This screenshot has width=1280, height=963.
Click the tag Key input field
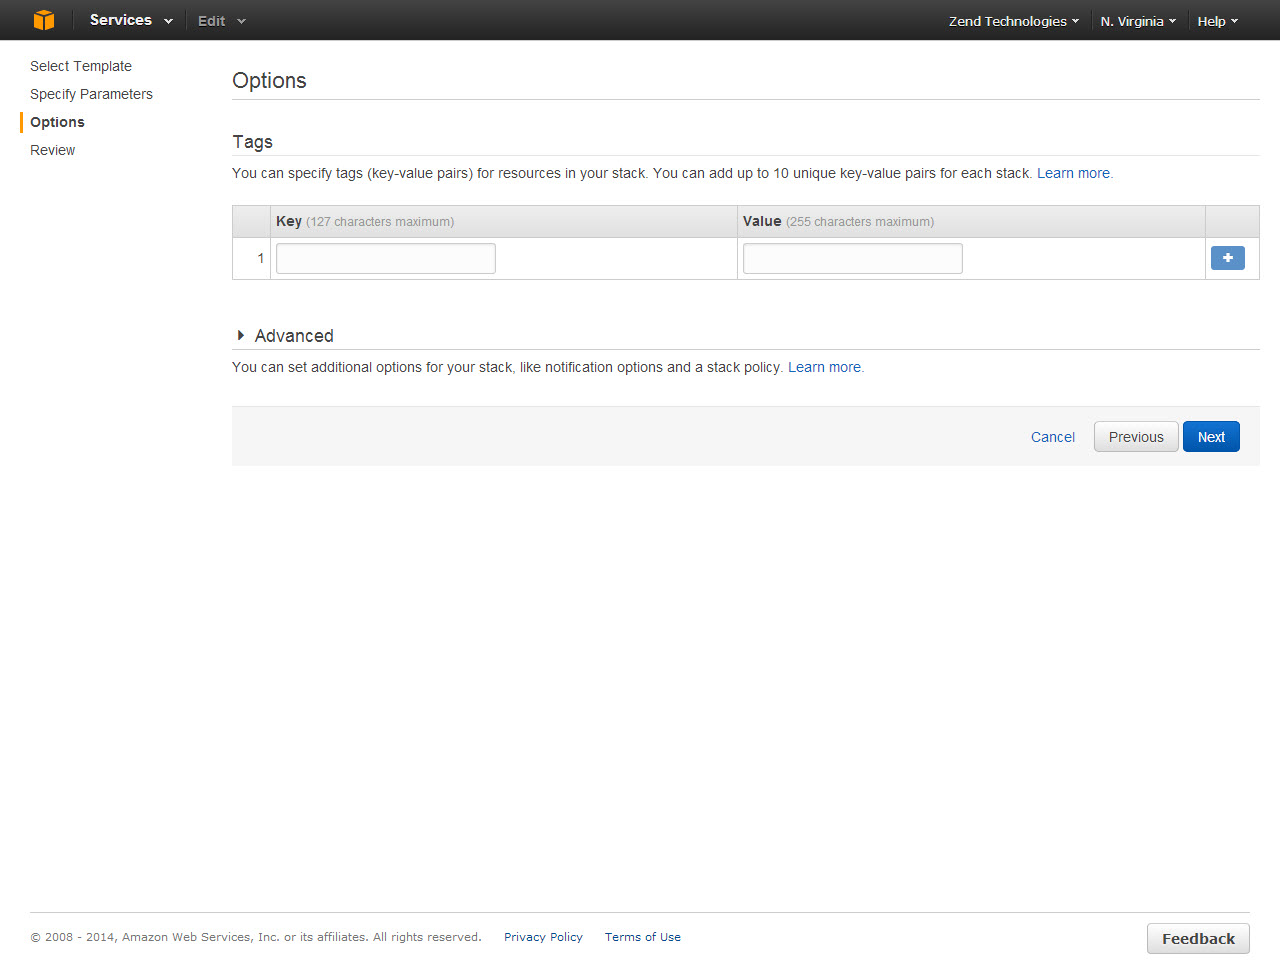coord(385,258)
